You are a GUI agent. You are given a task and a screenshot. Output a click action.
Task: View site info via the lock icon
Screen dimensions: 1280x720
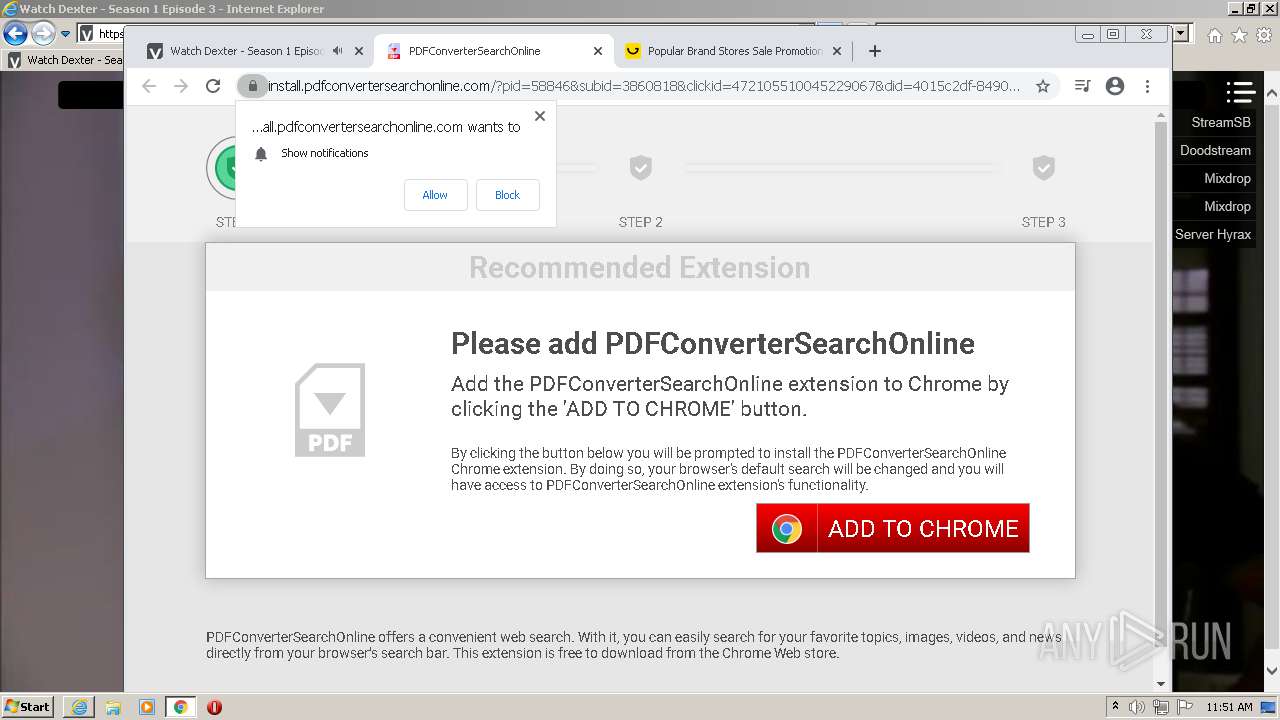[x=252, y=86]
